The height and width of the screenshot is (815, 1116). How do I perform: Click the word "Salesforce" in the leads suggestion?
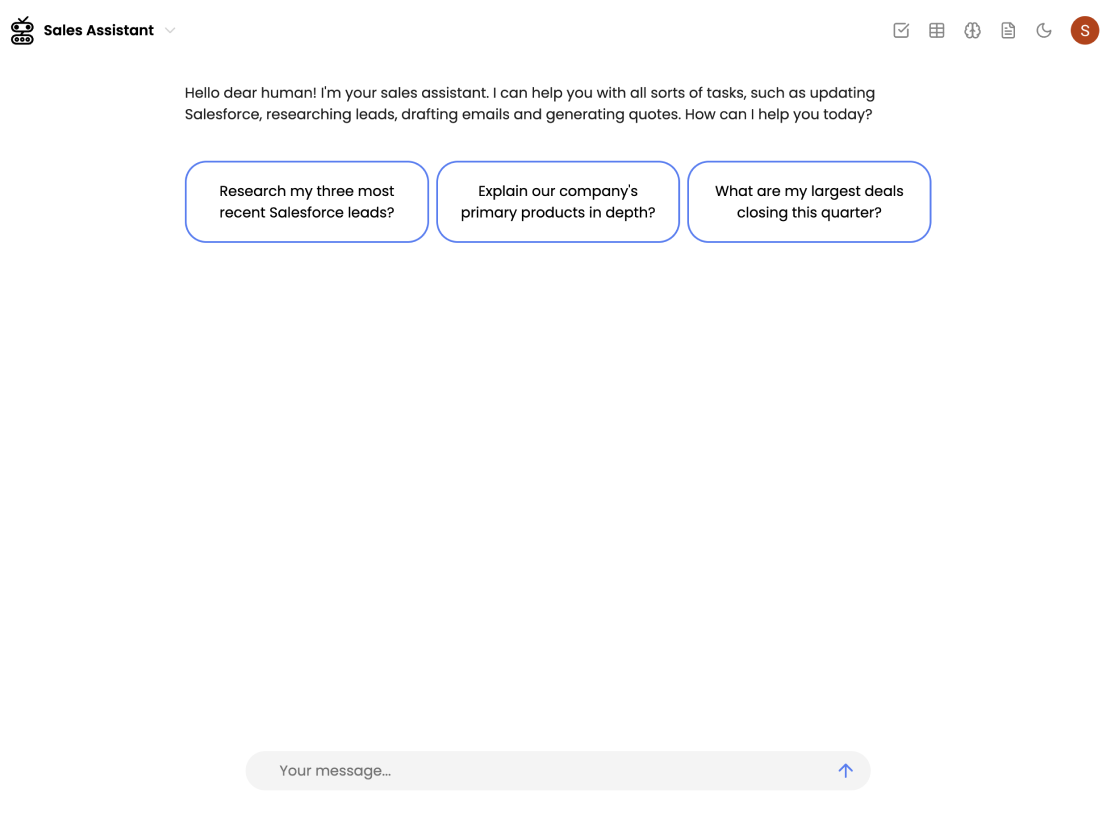point(309,213)
